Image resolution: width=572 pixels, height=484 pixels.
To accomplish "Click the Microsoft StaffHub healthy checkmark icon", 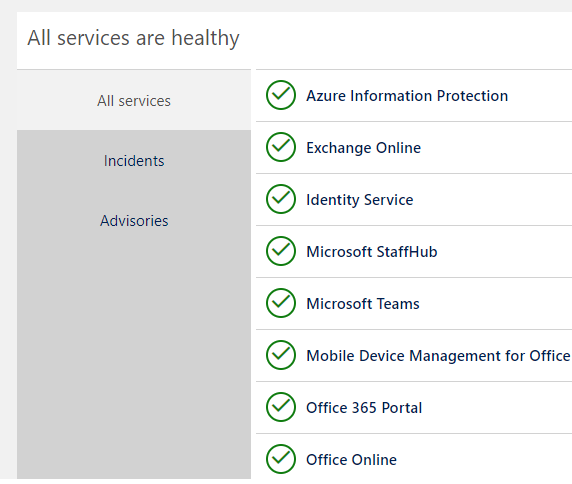I will (281, 251).
